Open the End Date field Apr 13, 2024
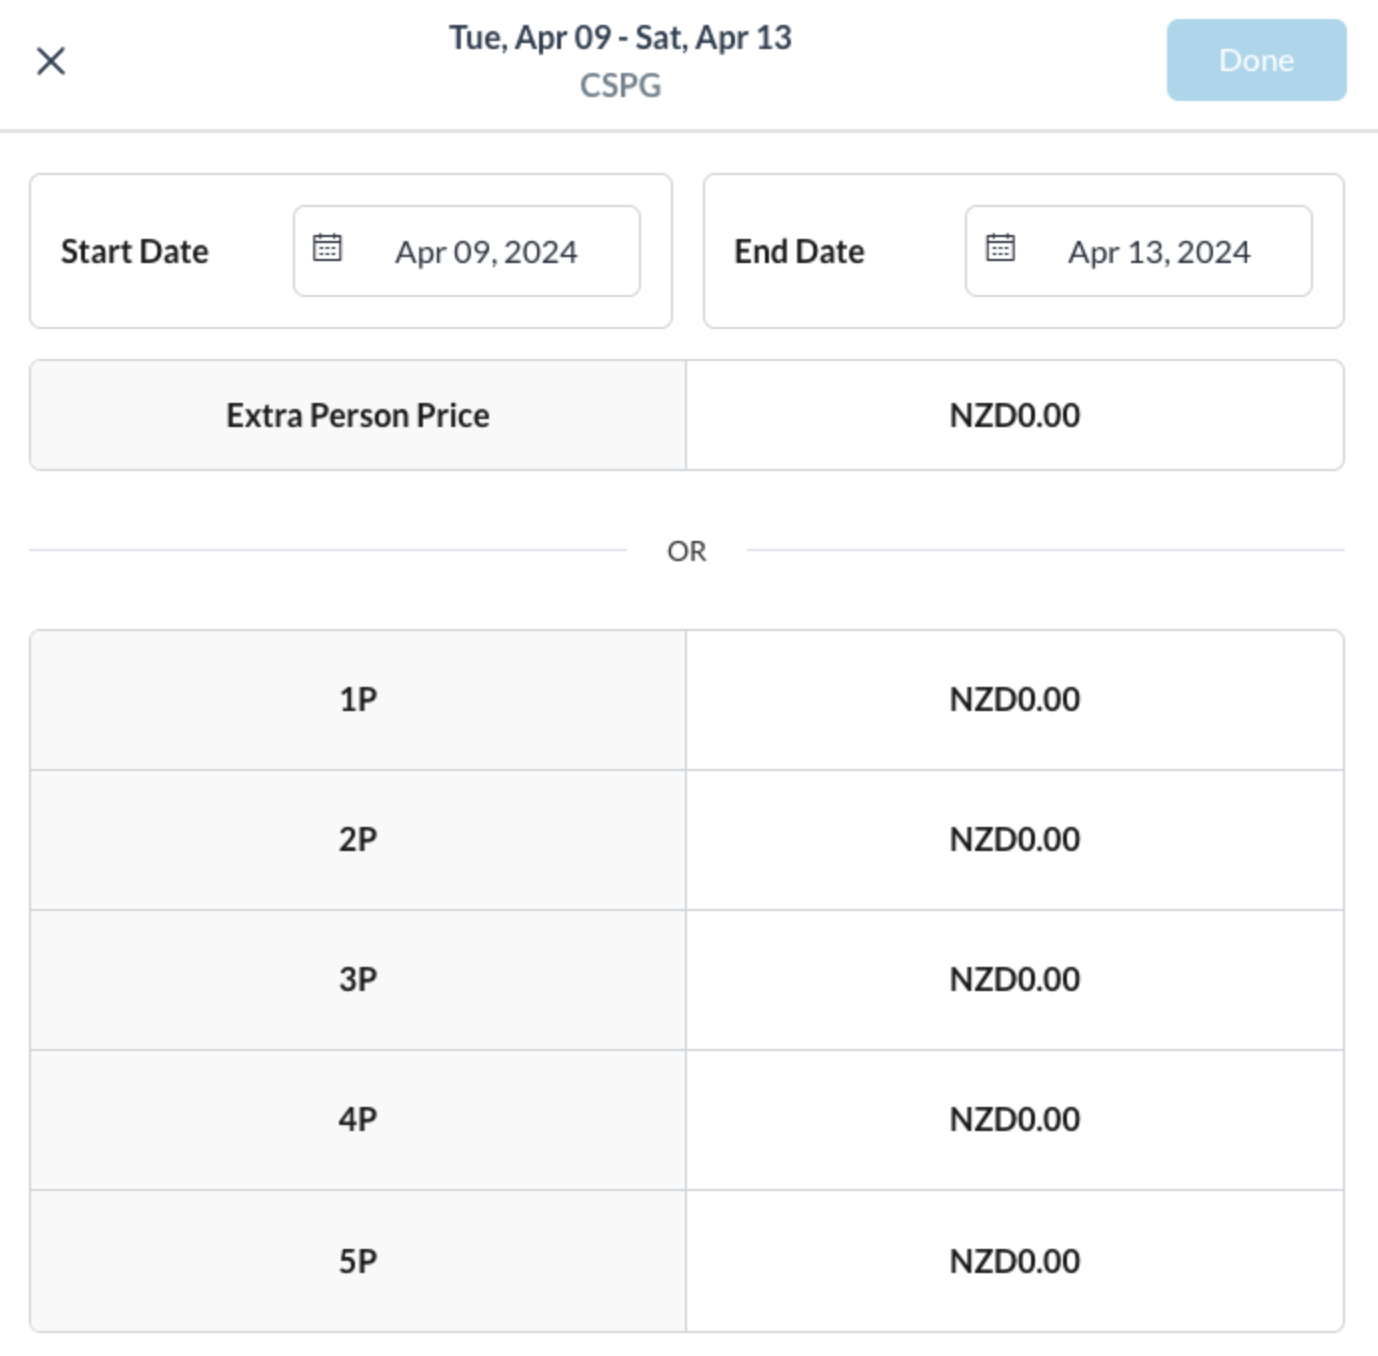This screenshot has width=1378, height=1356. pyautogui.click(x=1158, y=252)
